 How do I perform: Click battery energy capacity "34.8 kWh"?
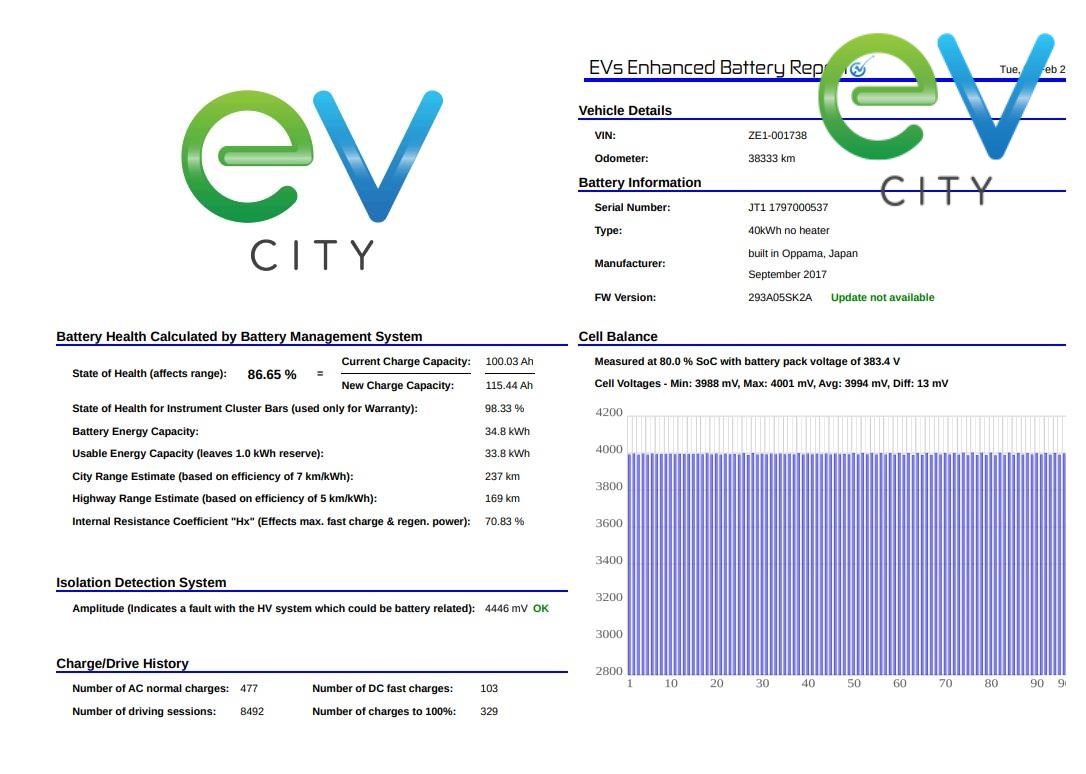[x=507, y=431]
